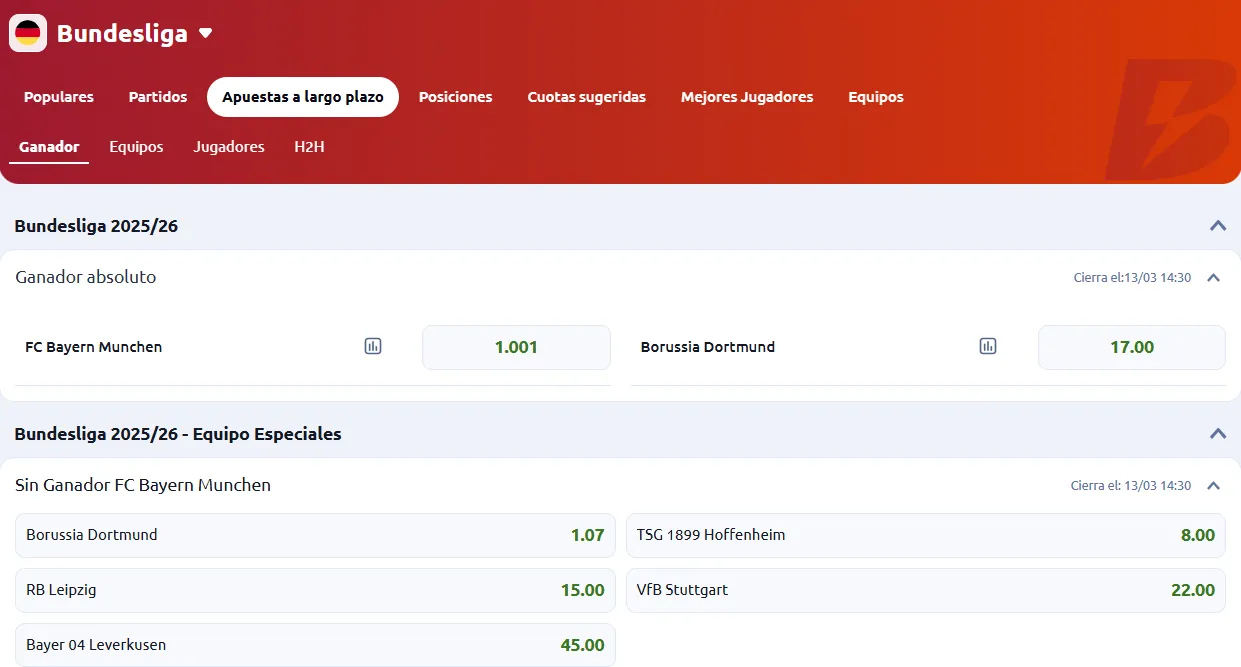Switch to the Posiciones tab
This screenshot has width=1241, height=667.
coord(455,97)
